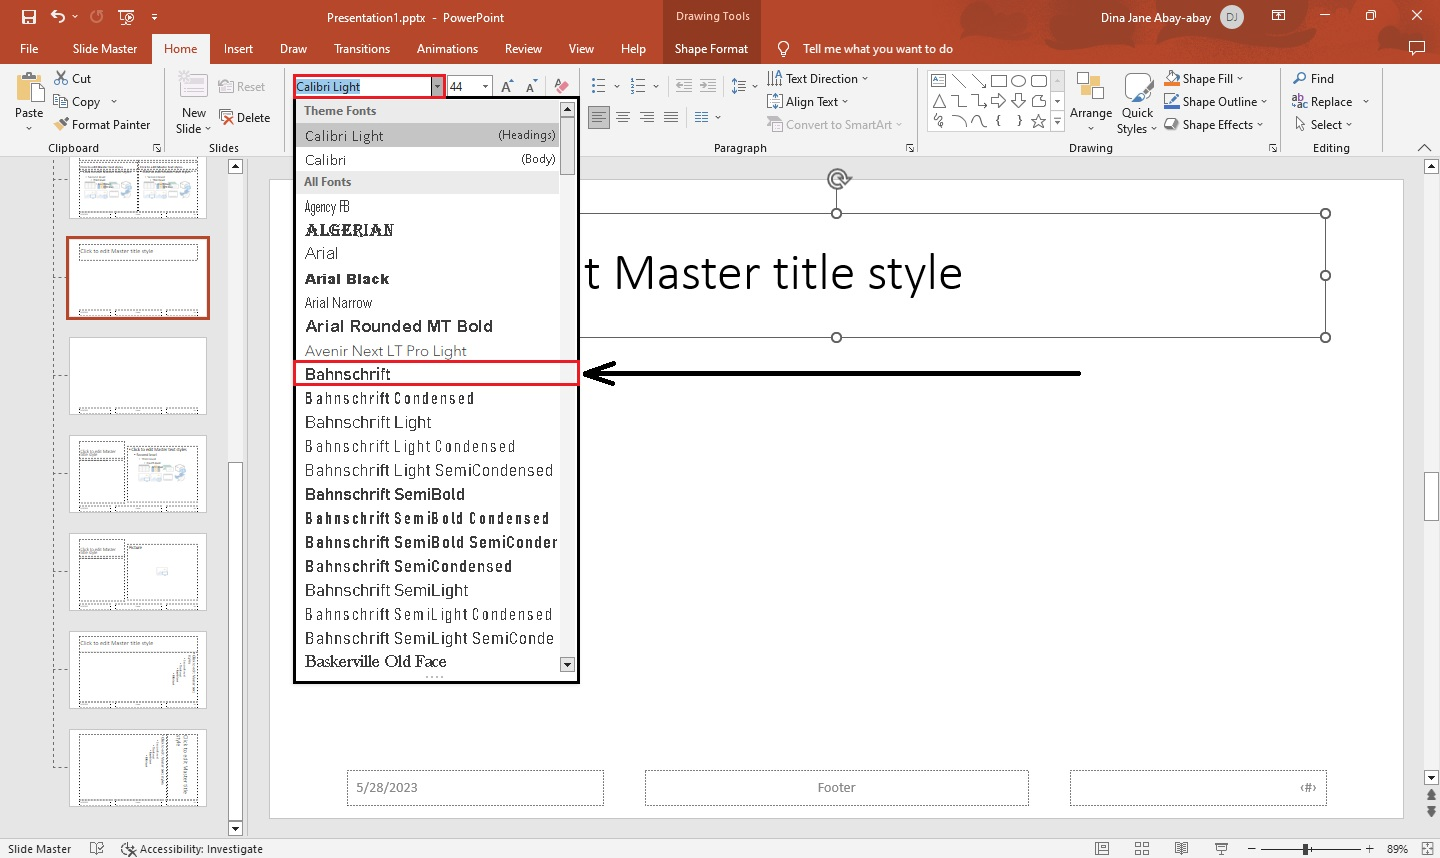
Task: Select the Format Painter tool
Action: (x=103, y=124)
